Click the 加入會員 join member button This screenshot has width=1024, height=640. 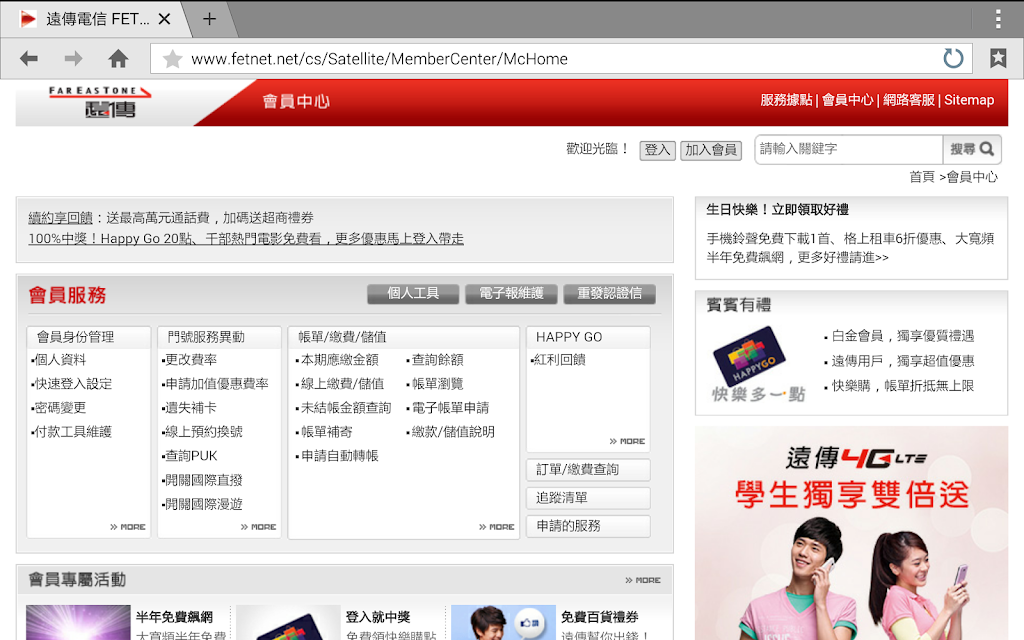711,150
